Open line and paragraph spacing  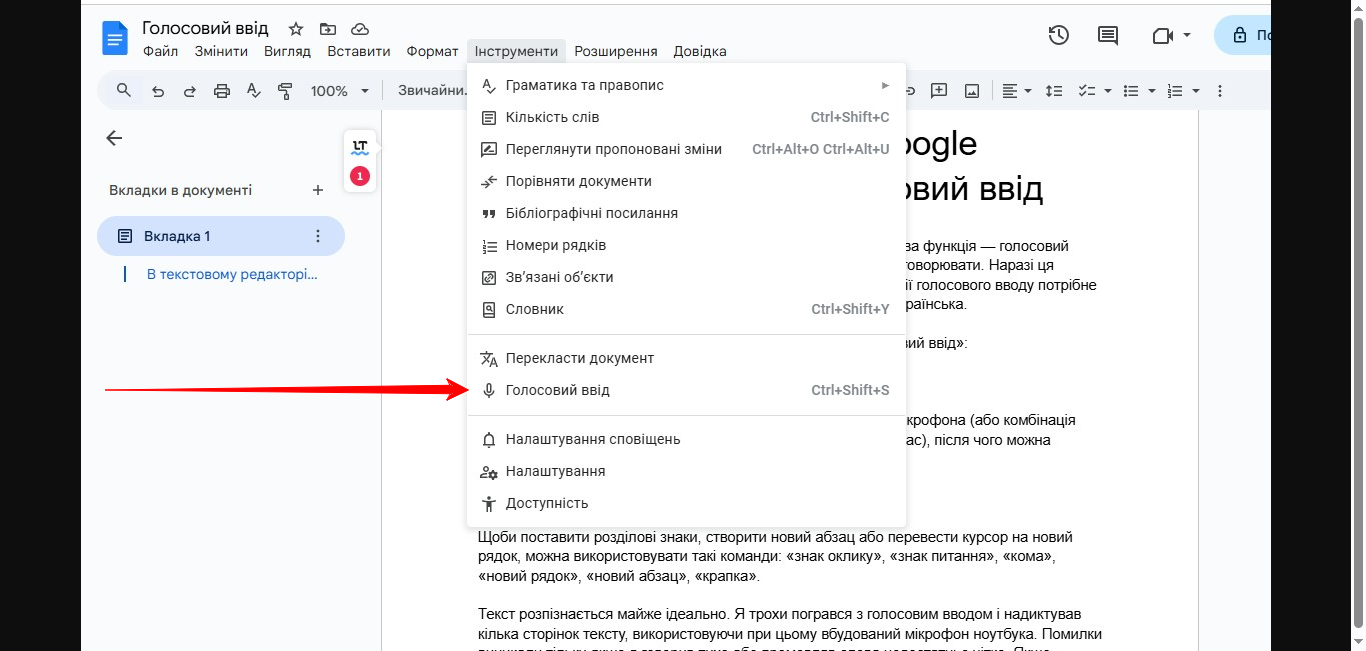[1054, 91]
